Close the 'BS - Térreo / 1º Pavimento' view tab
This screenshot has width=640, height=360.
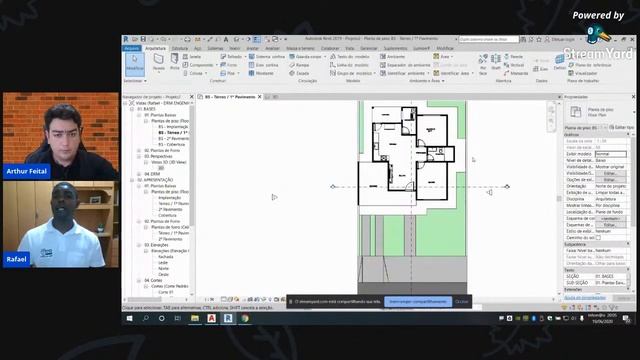tap(260, 97)
